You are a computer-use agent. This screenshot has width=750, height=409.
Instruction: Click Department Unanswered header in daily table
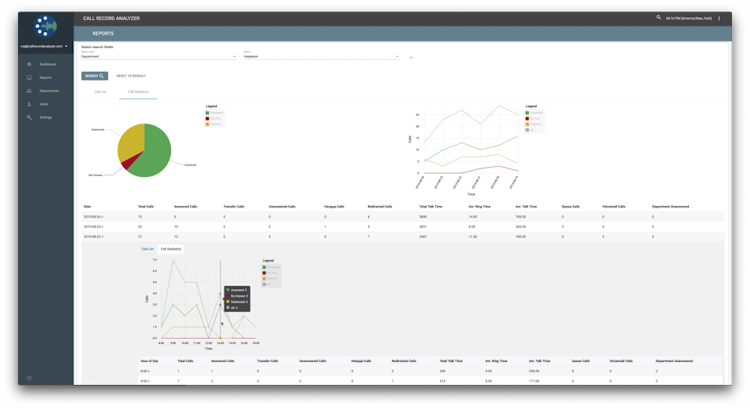[671, 207]
